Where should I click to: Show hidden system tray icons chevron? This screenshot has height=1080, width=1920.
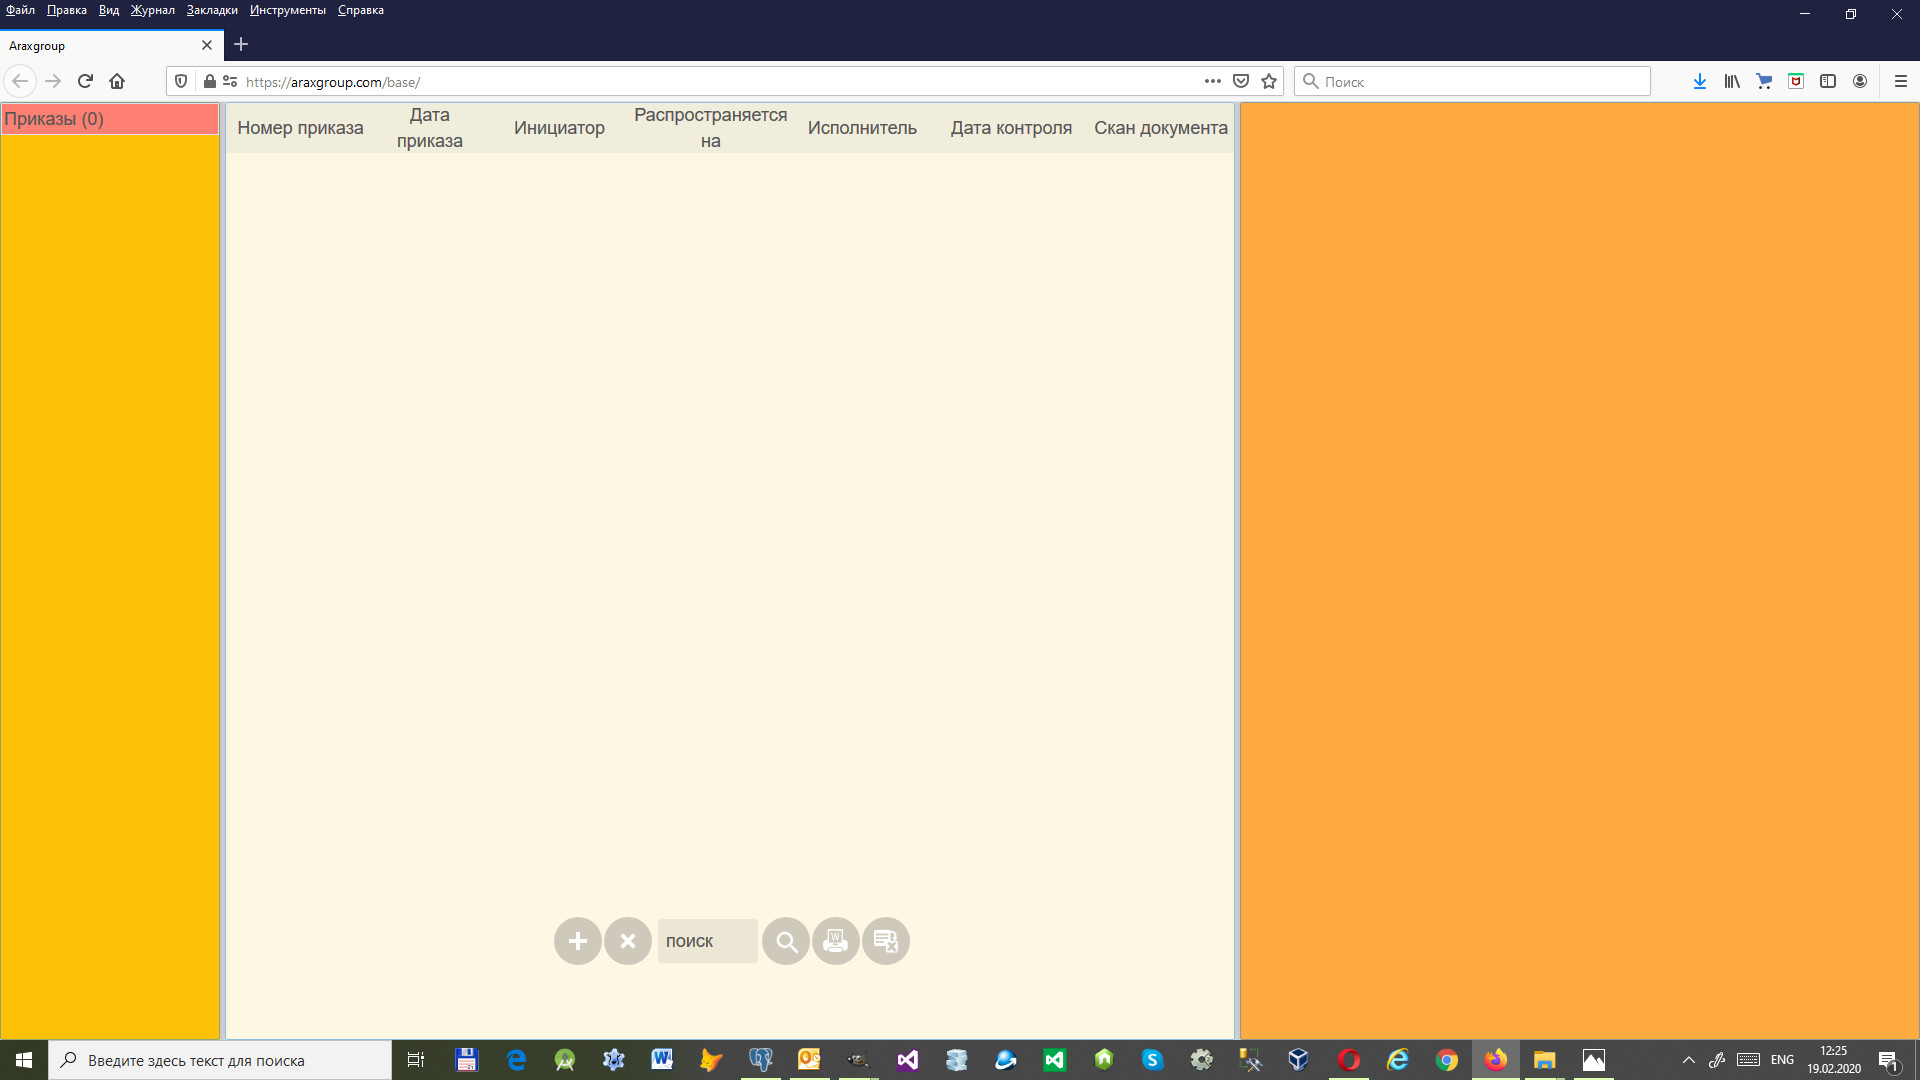pyautogui.click(x=1688, y=1060)
